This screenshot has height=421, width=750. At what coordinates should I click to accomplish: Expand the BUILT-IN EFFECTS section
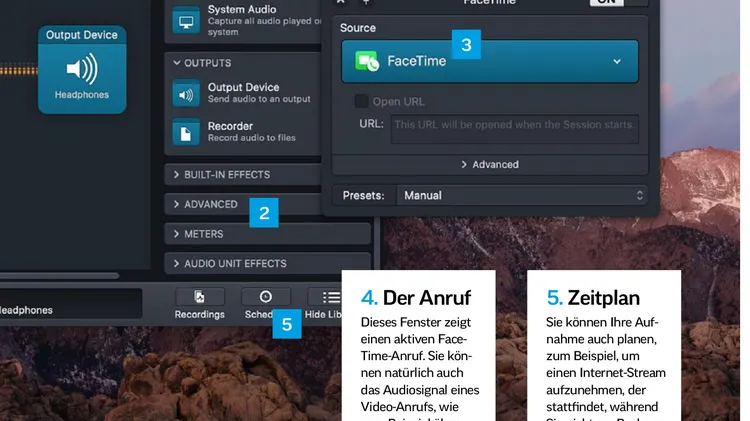tap(243, 175)
